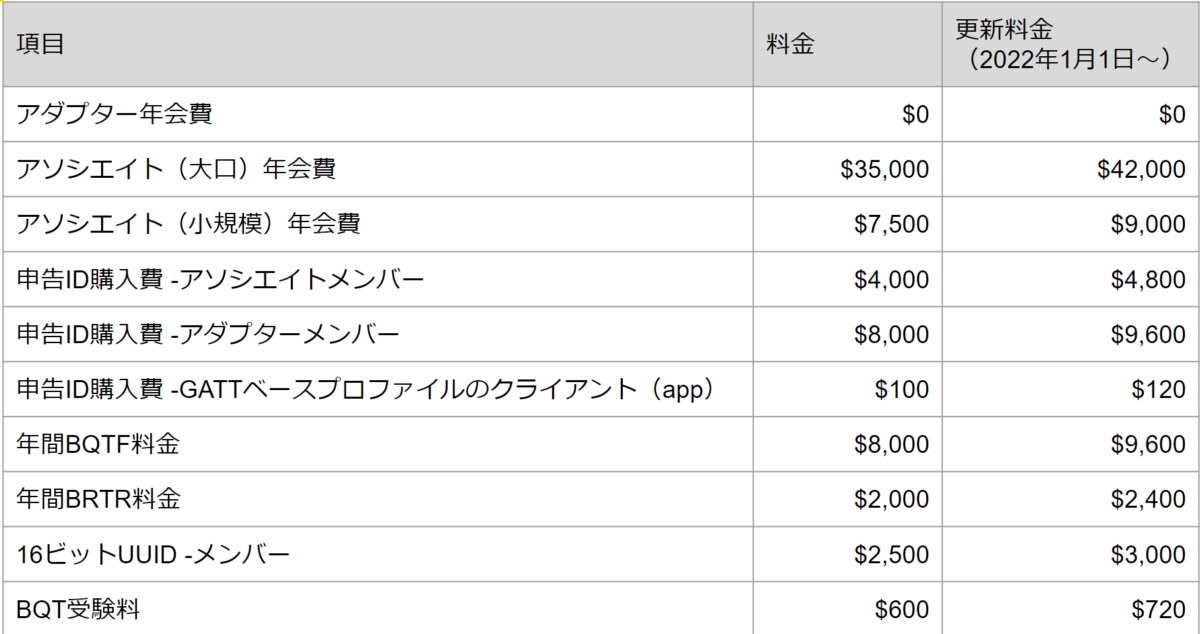The width and height of the screenshot is (1200, 634).
Task: Select the アダプター年会費 row label
Action: 377,115
